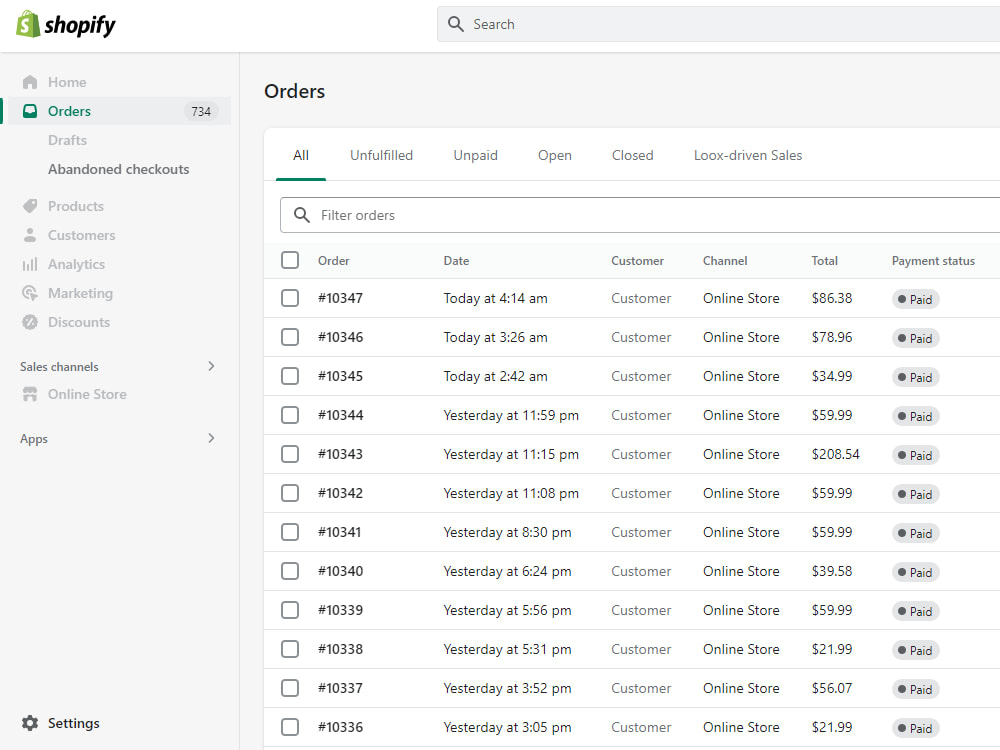Viewport: 1000px width, 750px height.
Task: Click Paid badge on order #10342
Action: (x=915, y=494)
